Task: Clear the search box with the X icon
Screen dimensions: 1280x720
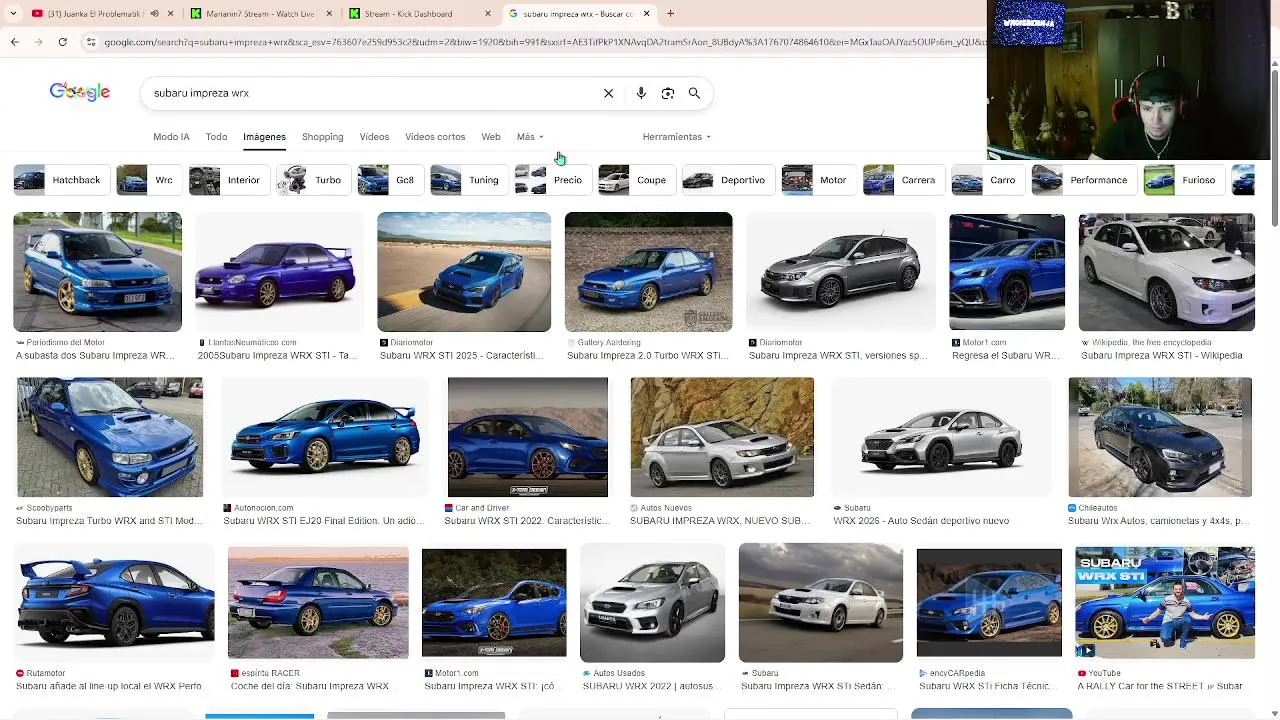Action: coord(608,93)
